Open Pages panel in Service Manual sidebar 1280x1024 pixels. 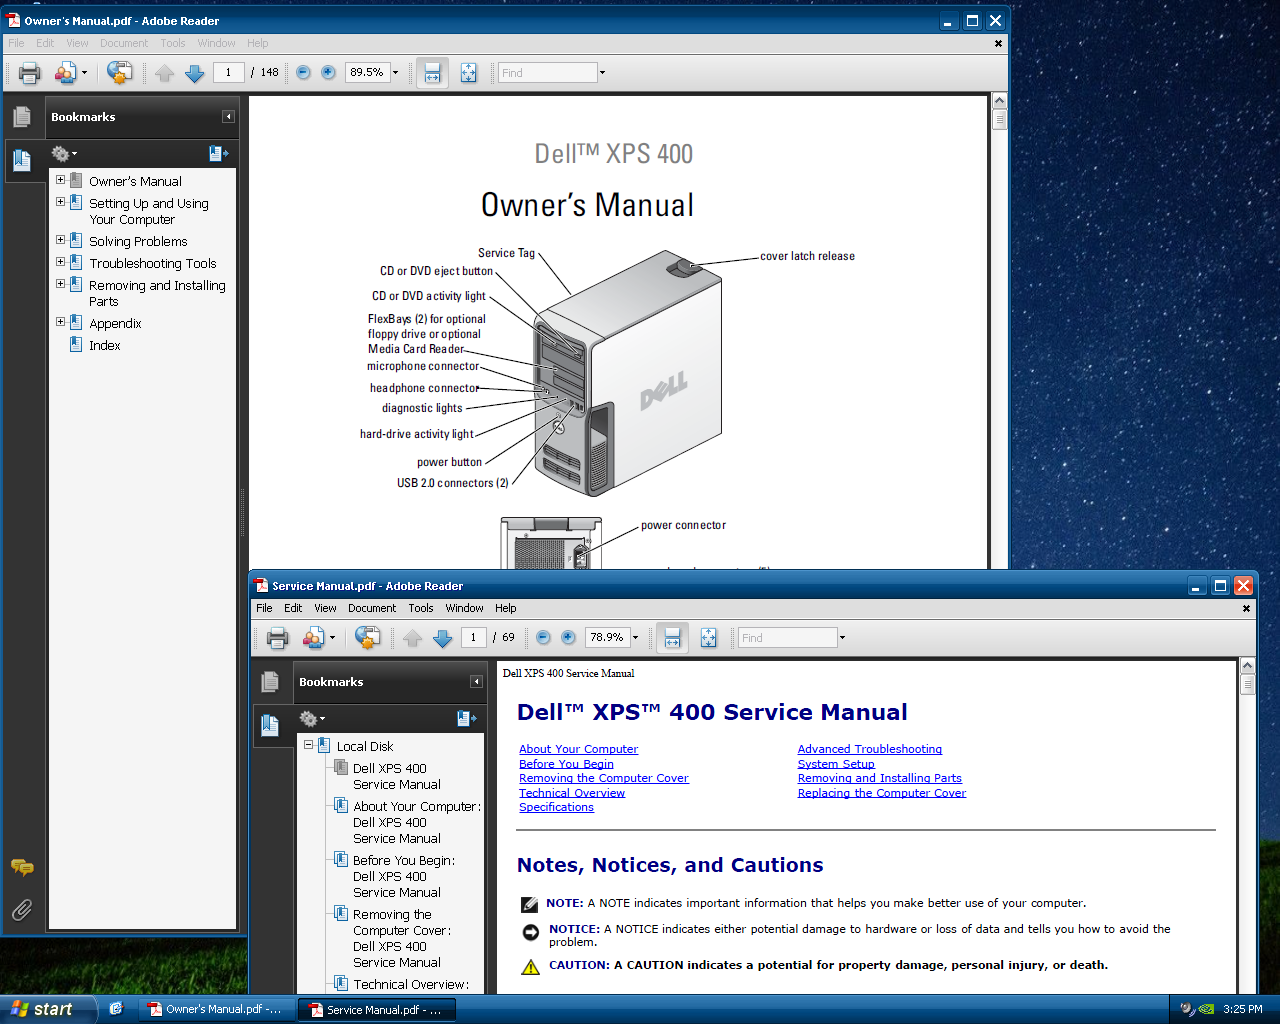(x=270, y=682)
